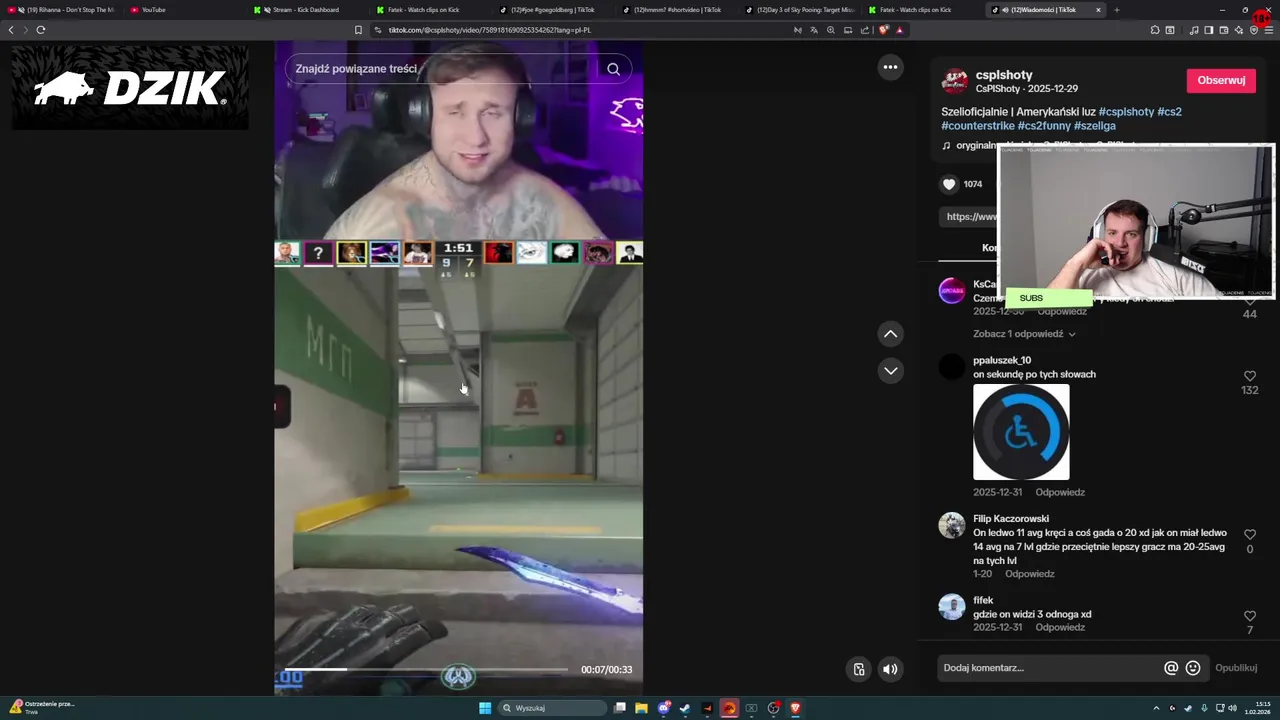Open Brave Shields lion icon
This screenshot has width=1280, height=720.
[x=883, y=30]
